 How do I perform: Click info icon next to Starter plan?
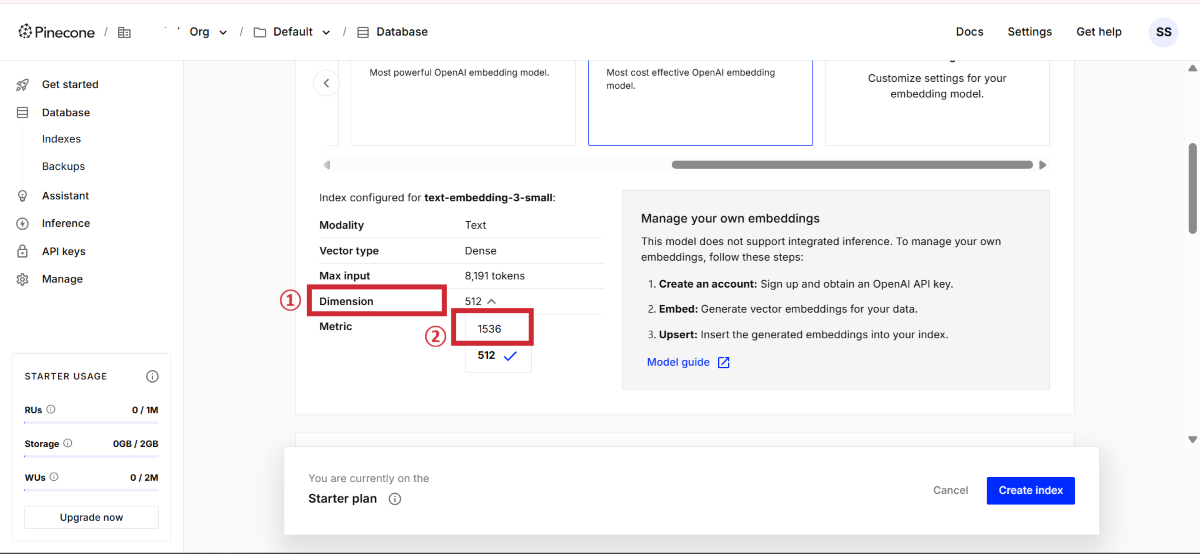pos(395,499)
